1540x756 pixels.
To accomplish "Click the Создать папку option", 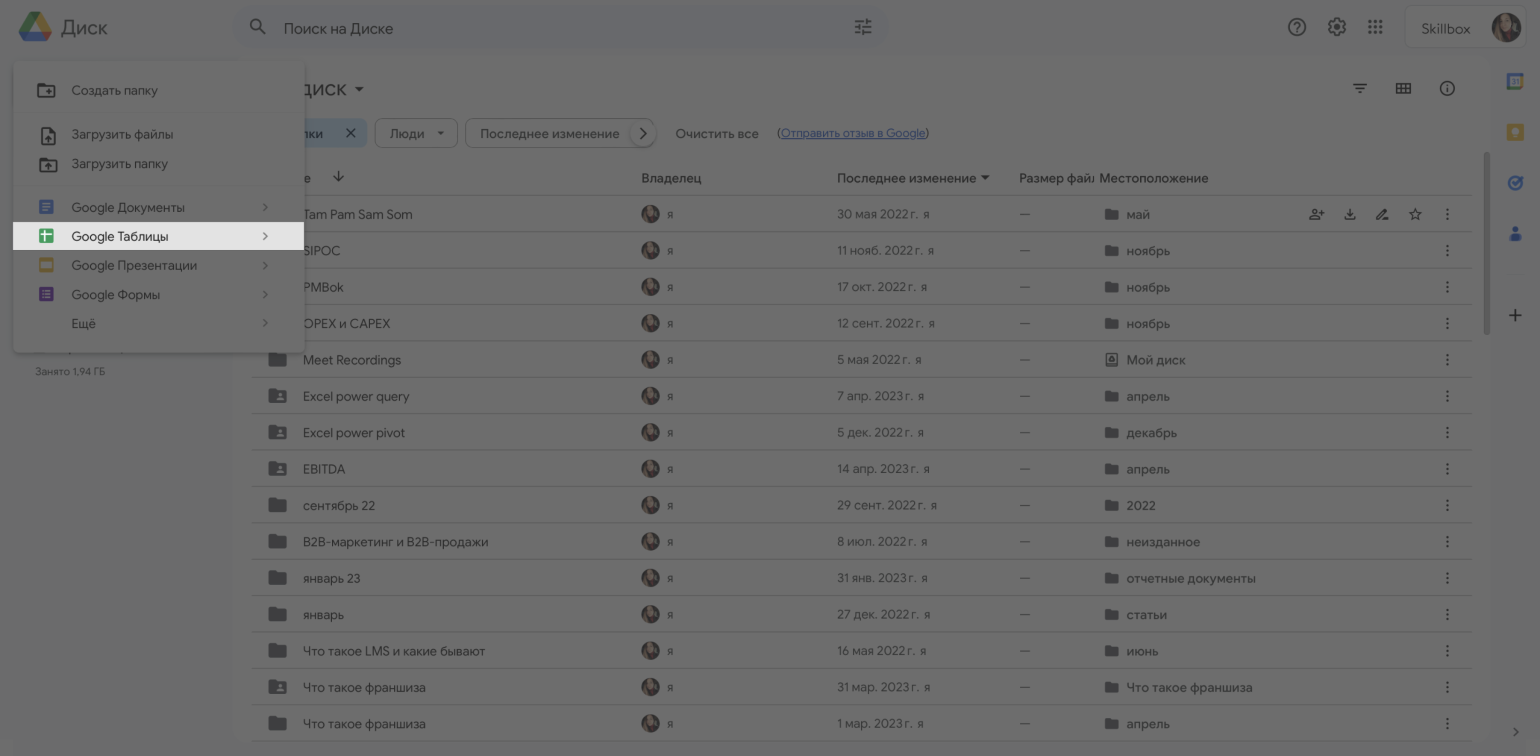I will point(114,90).
